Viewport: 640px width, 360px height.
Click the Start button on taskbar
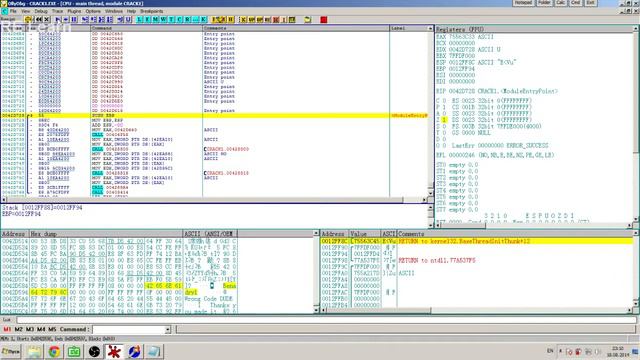(x=11, y=351)
